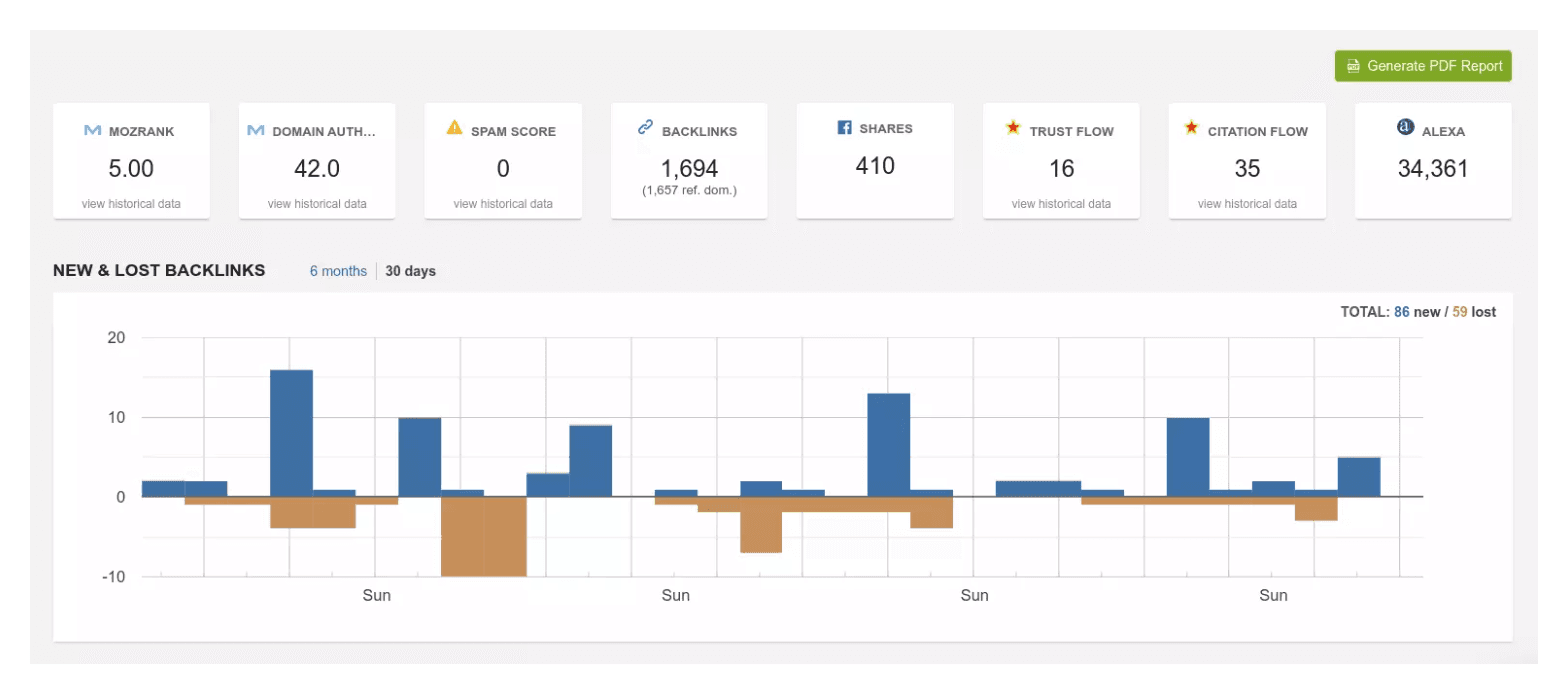
Task: Click the star icon beside CITATION FLOW
Action: point(1191,128)
